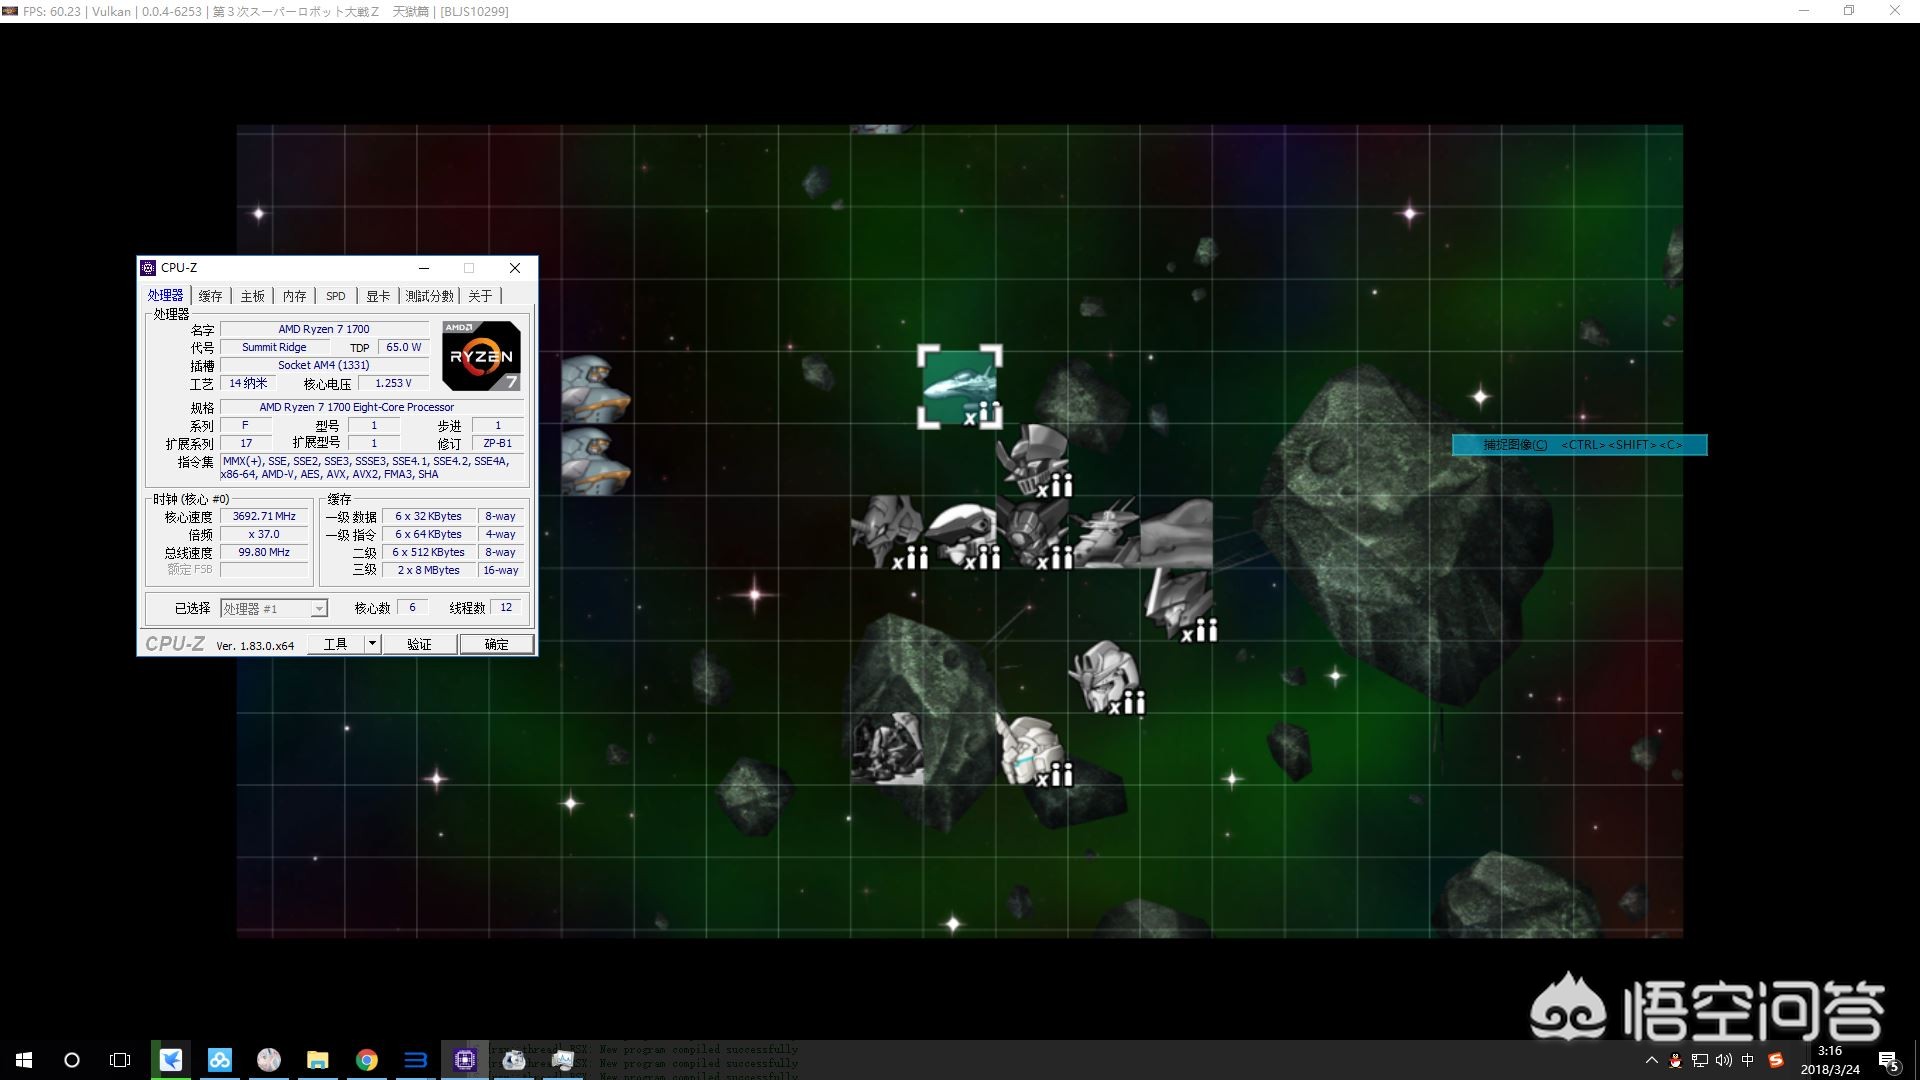This screenshot has width=1920, height=1080.
Task: Open the 测試分數 benchmark tab
Action: [429, 296]
